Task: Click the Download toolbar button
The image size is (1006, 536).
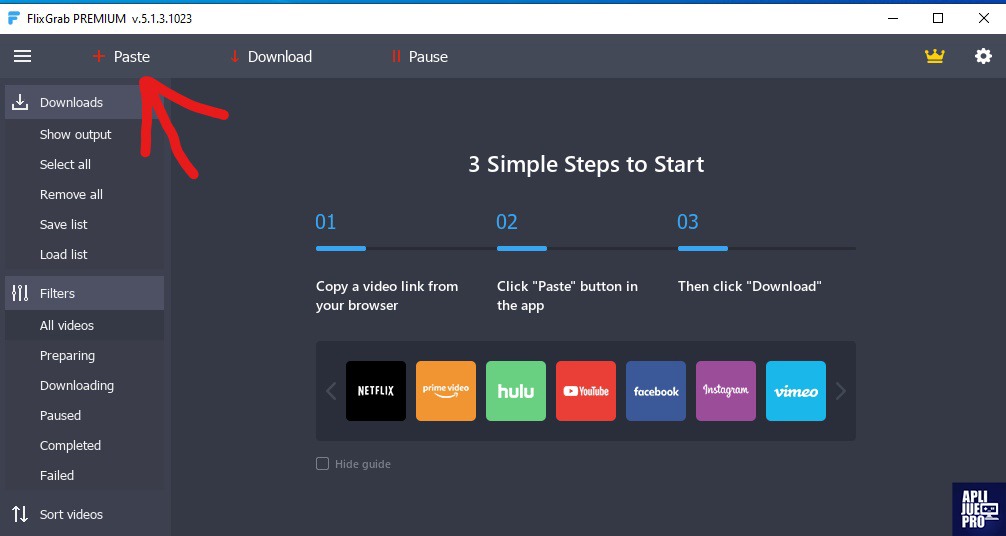Action: point(271,56)
